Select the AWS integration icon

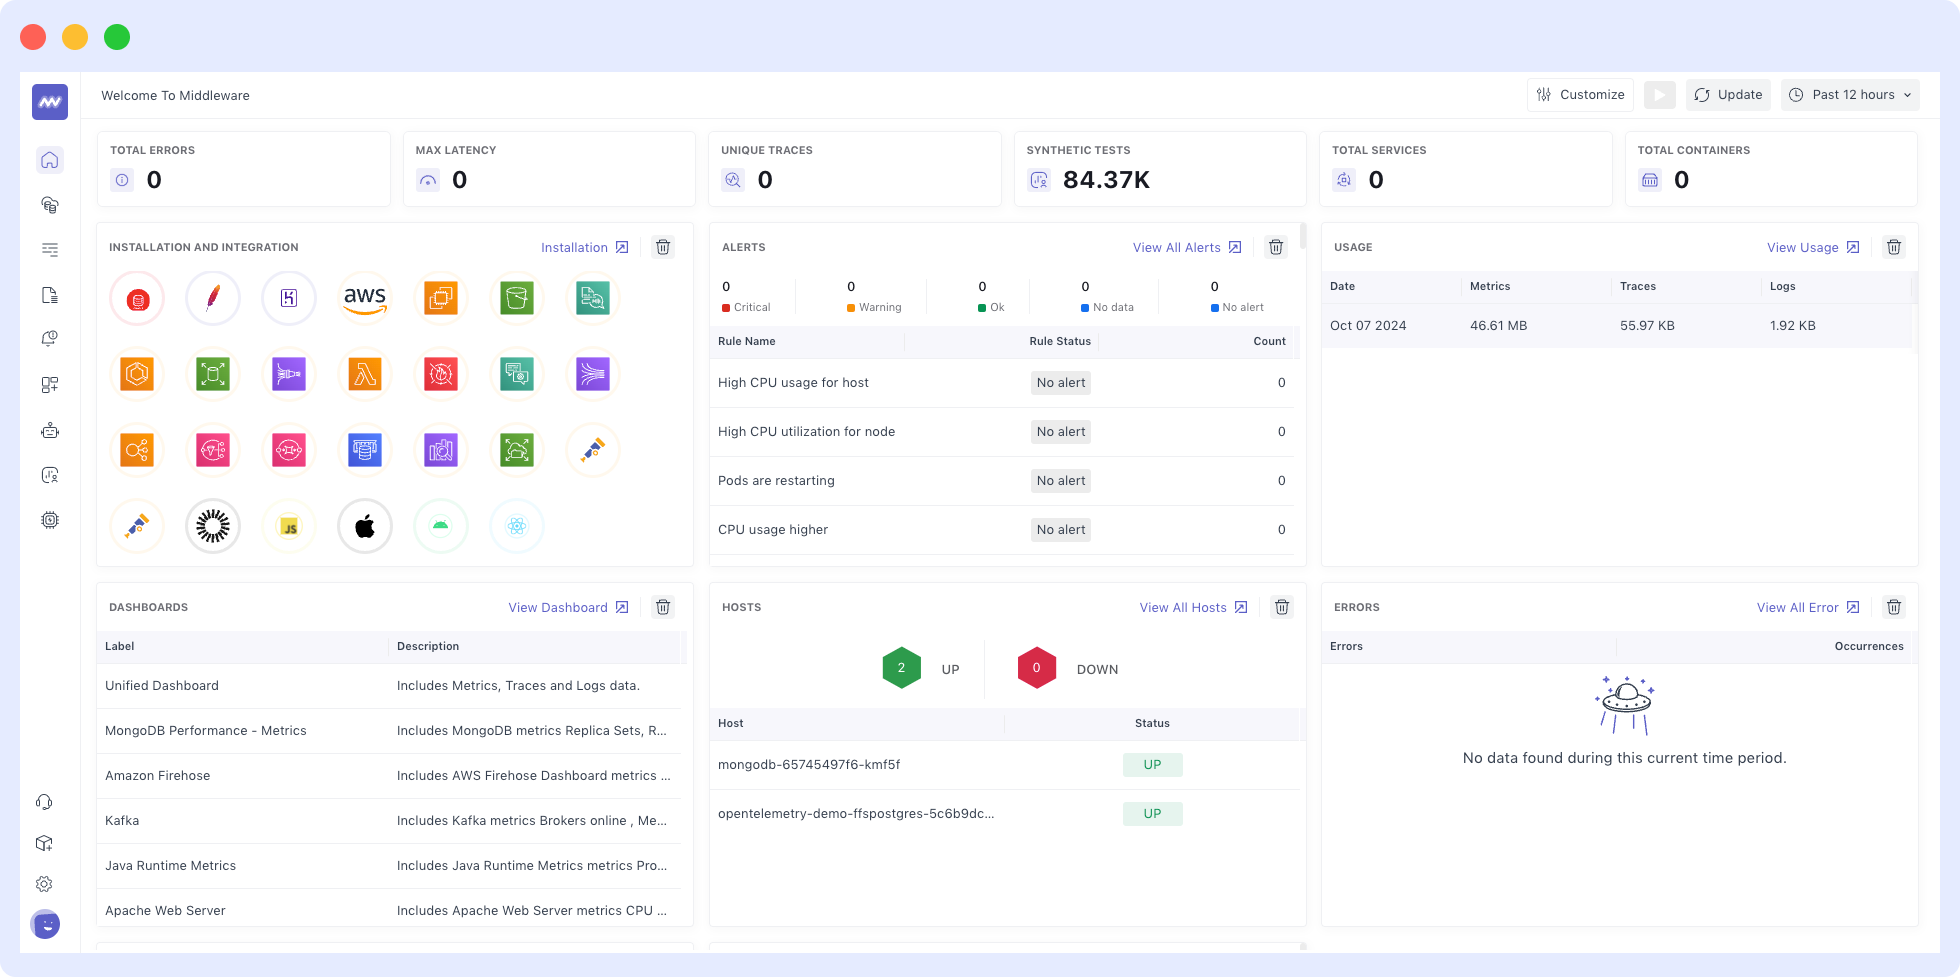pos(365,297)
